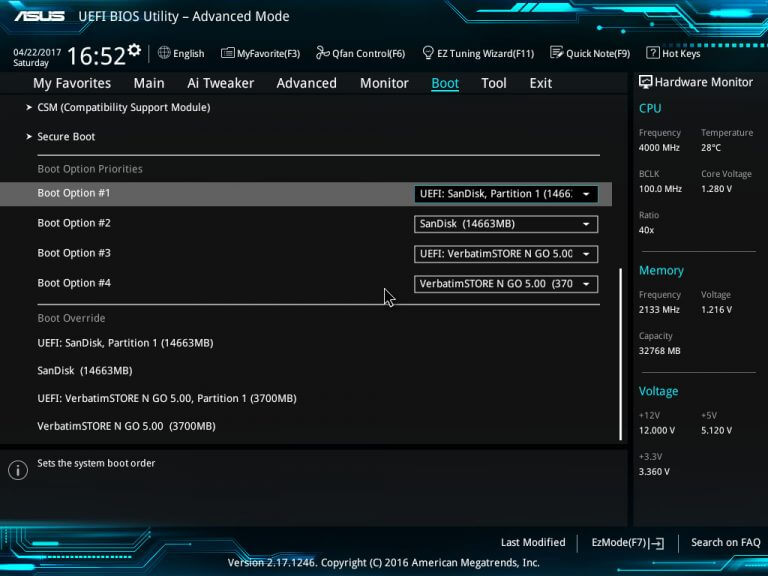
Task: Open the Boot Option #3 dropdown
Action: pos(506,254)
